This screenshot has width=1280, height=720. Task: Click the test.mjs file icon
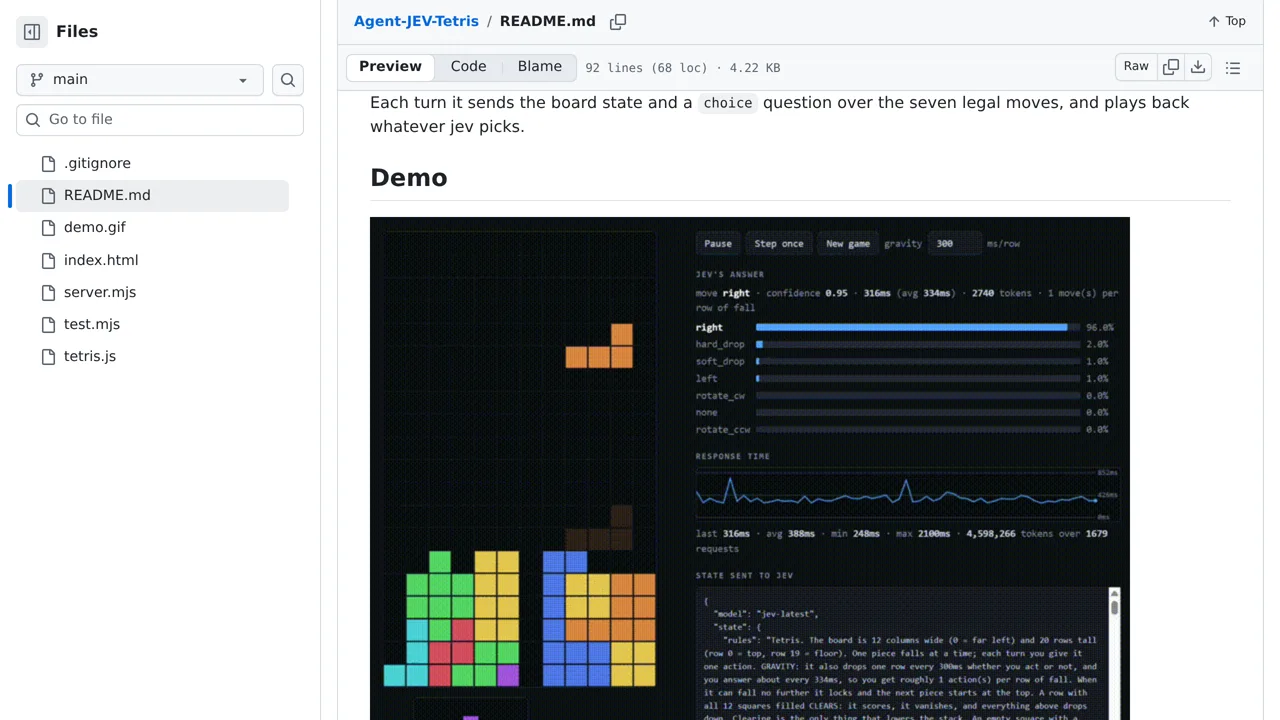48,324
